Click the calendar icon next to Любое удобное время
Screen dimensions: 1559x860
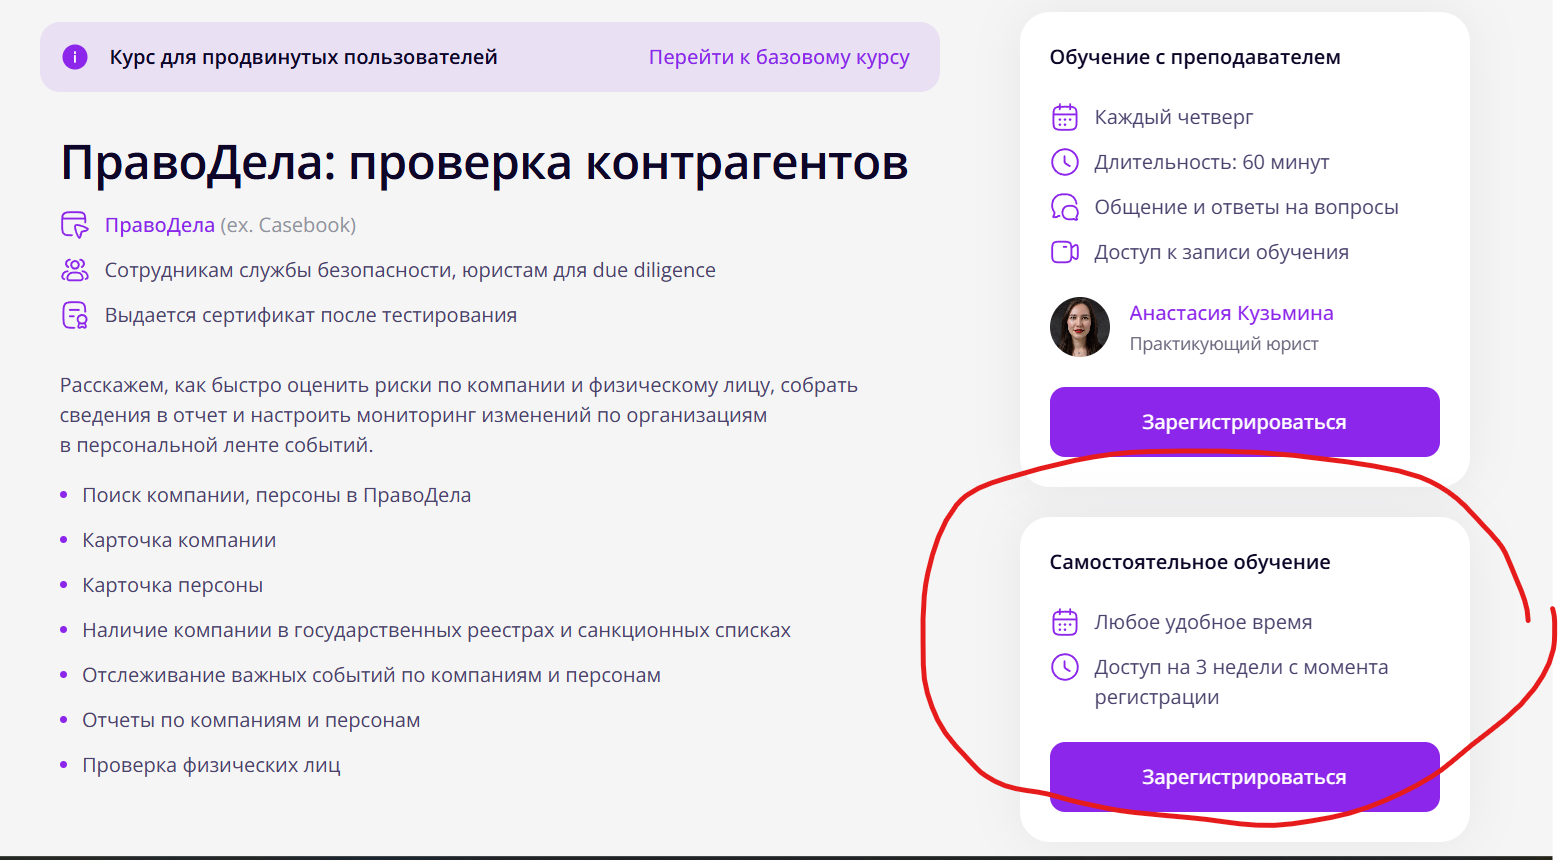1065,622
